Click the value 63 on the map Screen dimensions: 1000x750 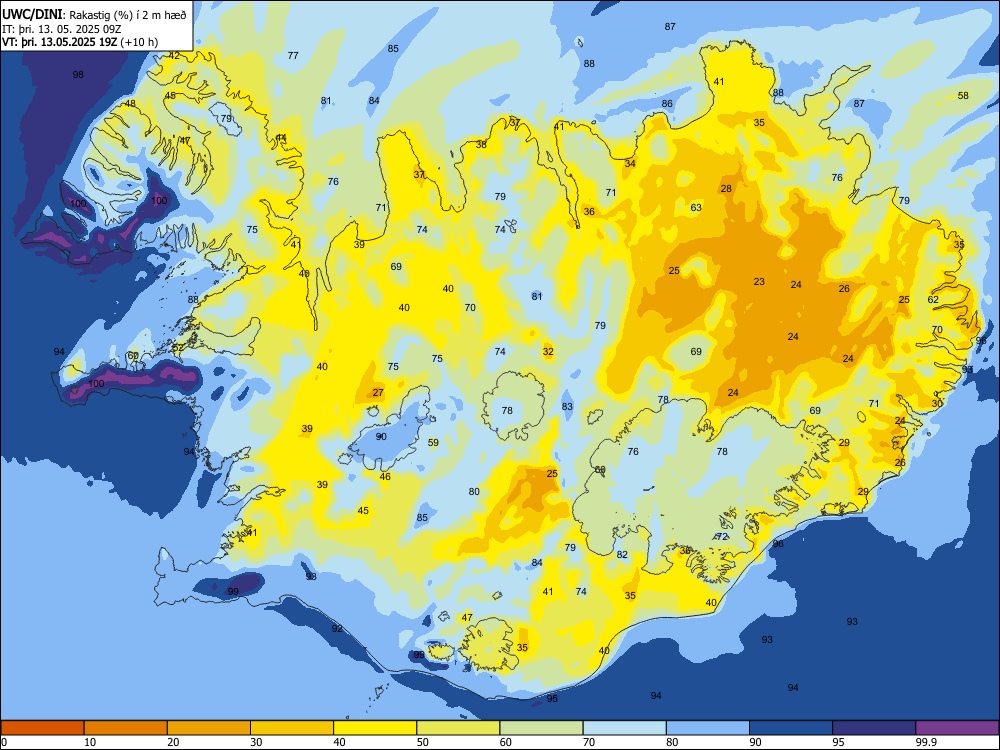pos(696,207)
